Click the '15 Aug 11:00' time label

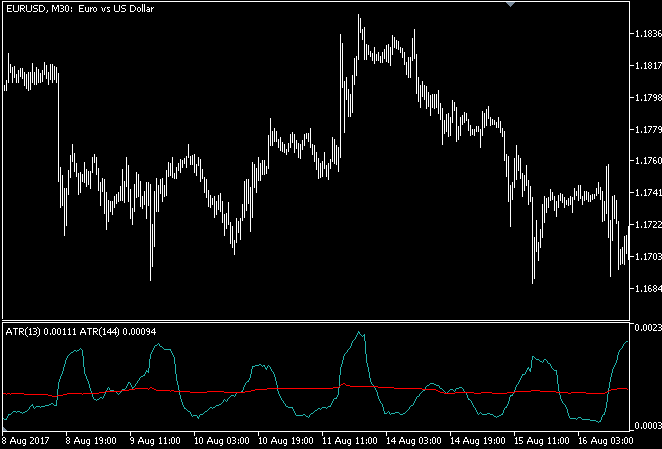542,441
